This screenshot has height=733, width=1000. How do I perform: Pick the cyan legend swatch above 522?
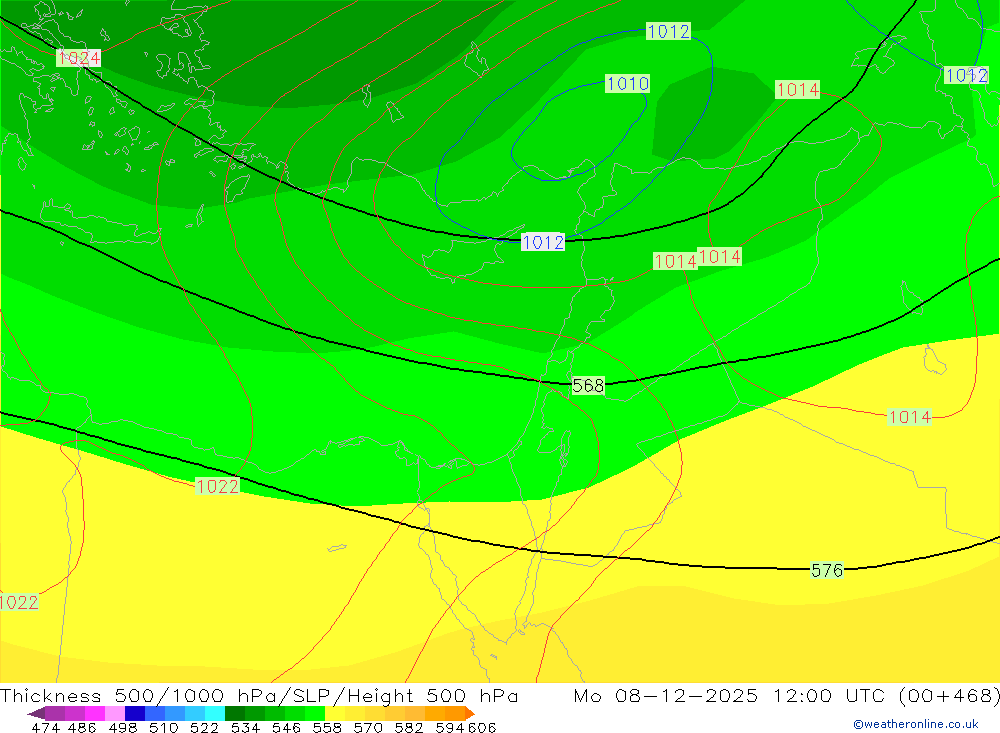215,713
